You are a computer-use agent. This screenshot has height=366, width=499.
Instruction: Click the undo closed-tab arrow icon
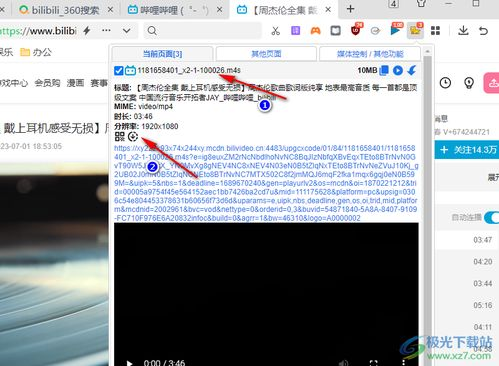[483, 31]
